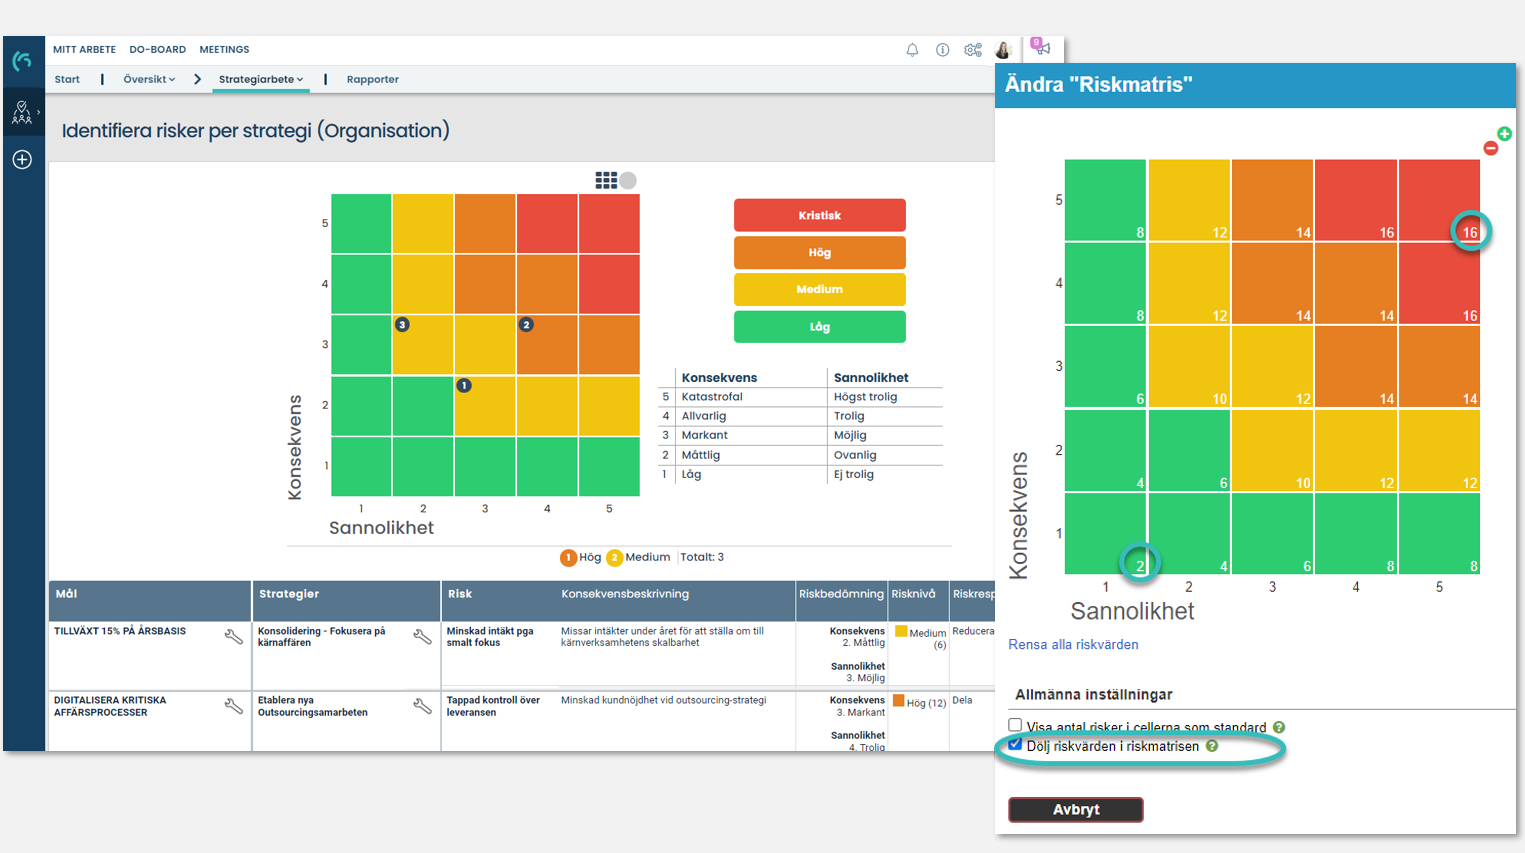Viewport: 1525px width, 853px height.
Task: Toggle the grey circle switch beside grid icon
Action: 628,181
